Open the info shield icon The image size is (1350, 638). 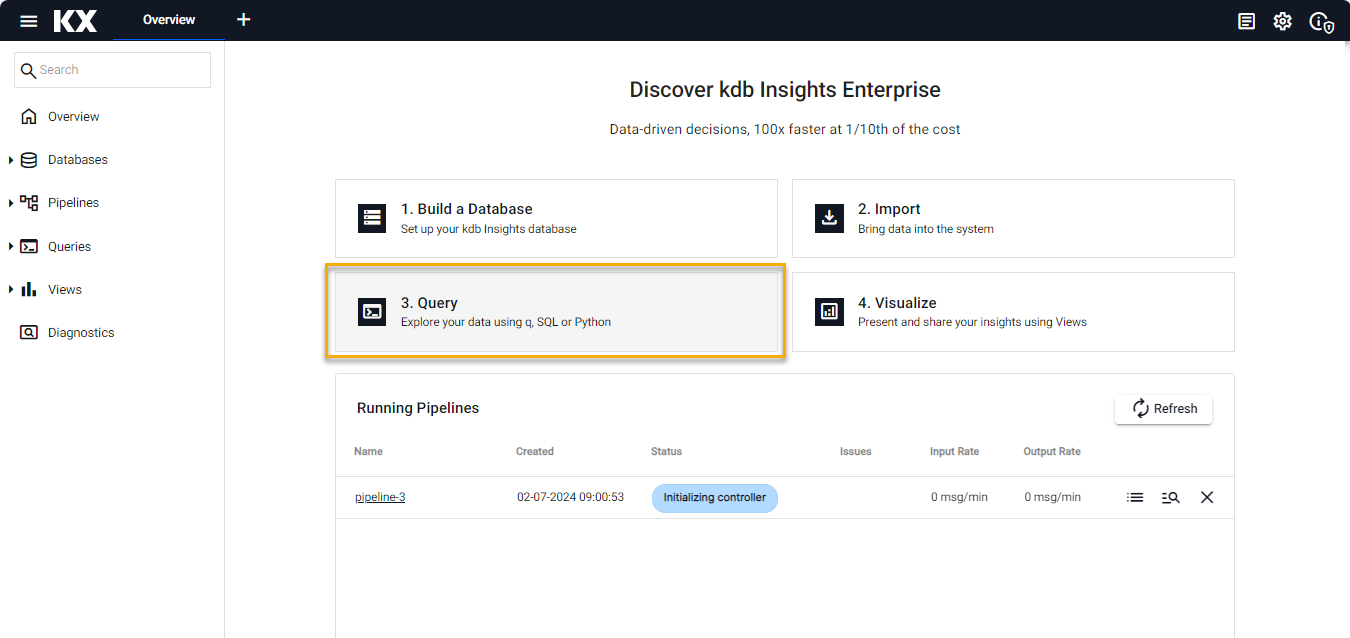pos(1321,22)
